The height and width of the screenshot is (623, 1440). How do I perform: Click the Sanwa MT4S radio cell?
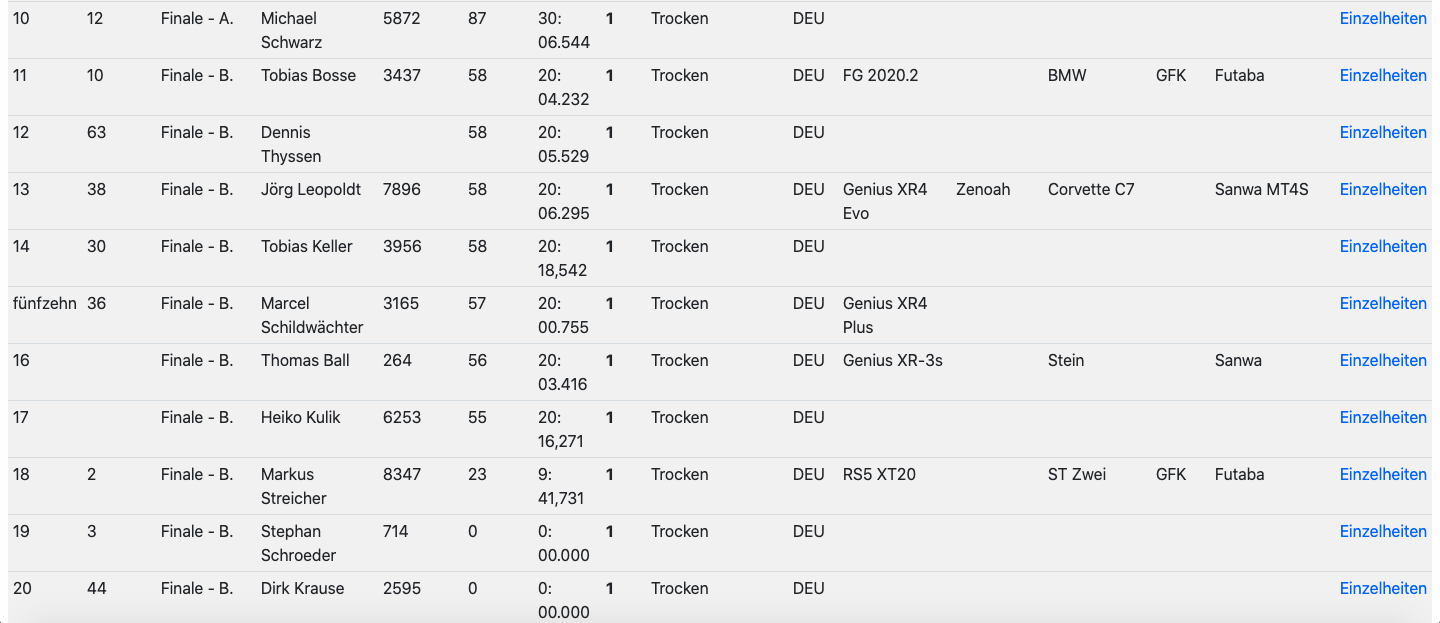pos(1261,189)
